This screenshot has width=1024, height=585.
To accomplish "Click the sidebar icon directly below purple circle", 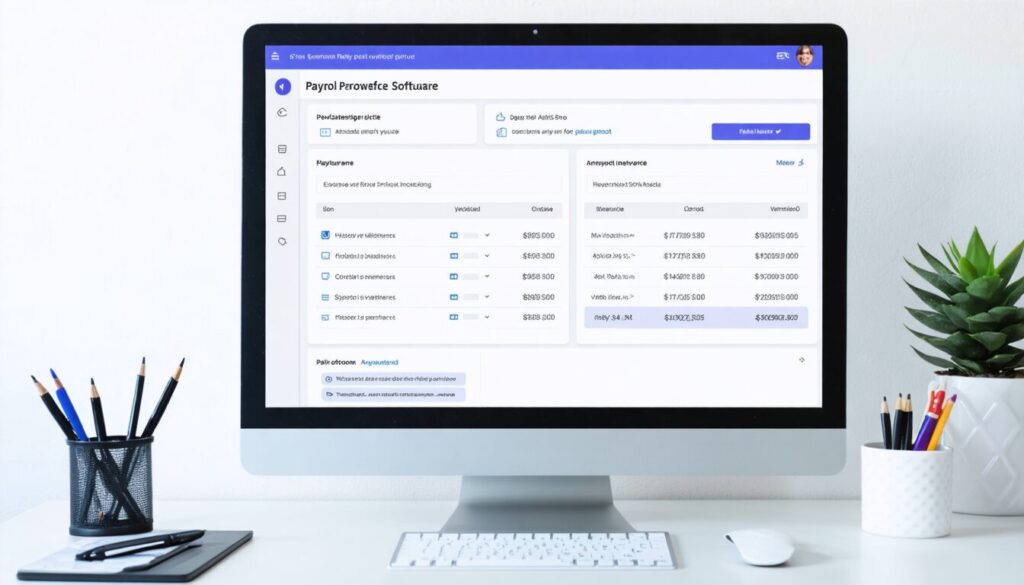I will click(x=282, y=112).
